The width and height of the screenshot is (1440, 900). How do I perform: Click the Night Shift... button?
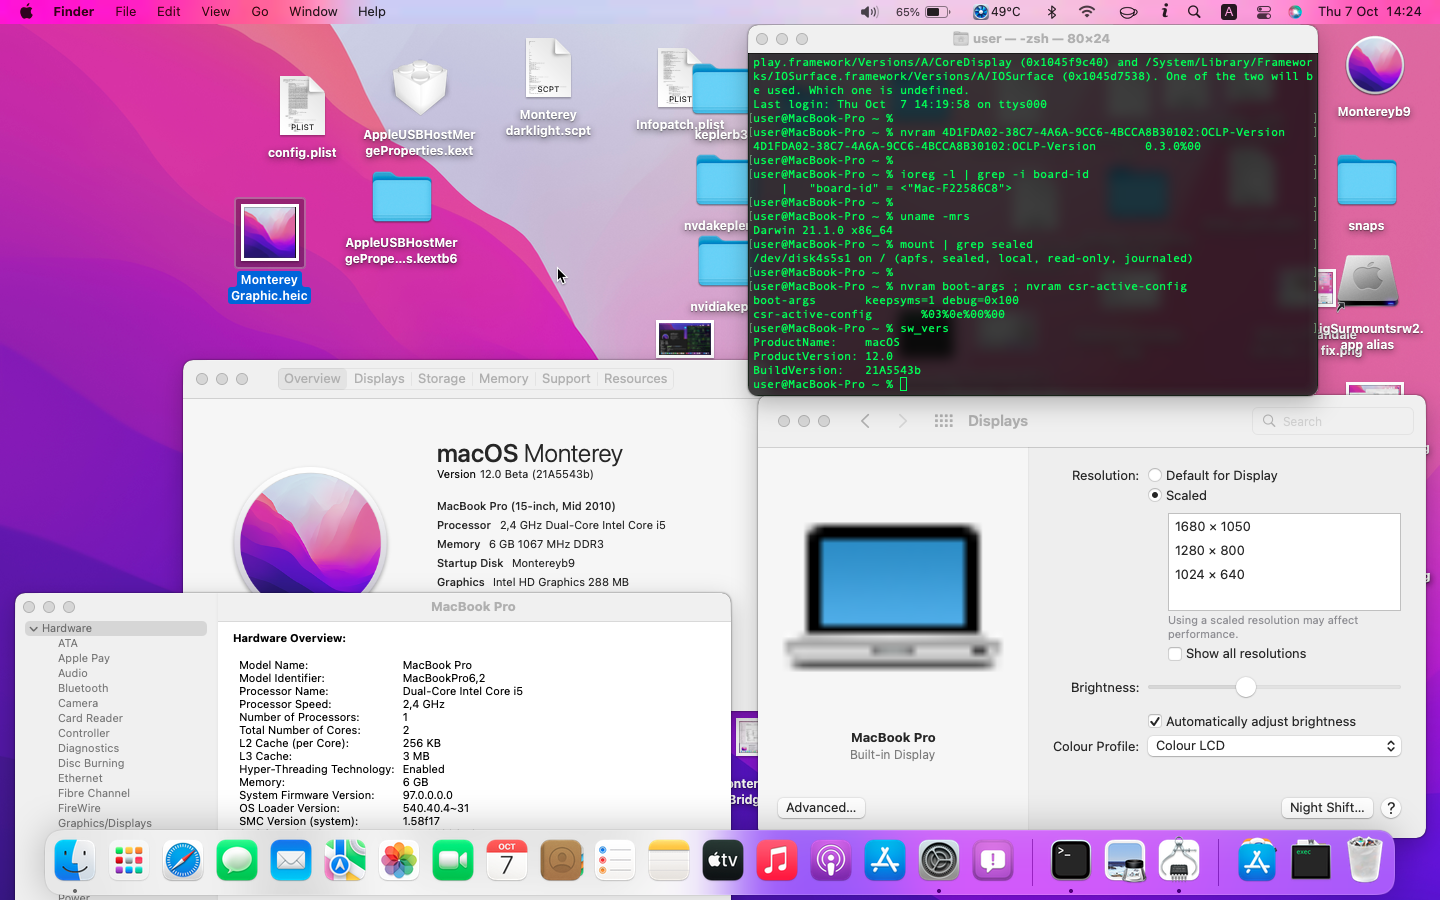[1326, 808]
